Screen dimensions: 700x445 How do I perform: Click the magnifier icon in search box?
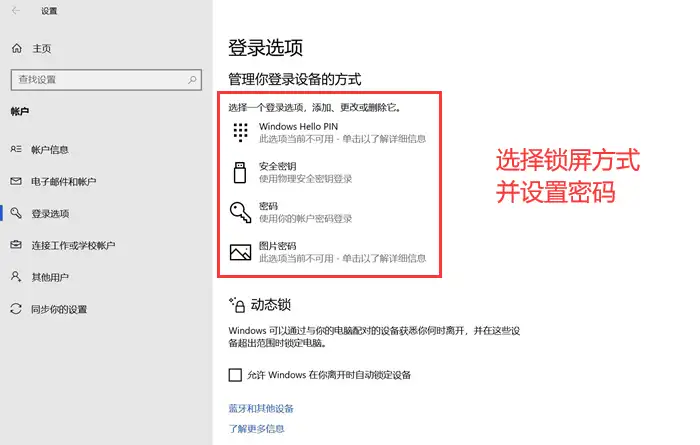coord(192,80)
